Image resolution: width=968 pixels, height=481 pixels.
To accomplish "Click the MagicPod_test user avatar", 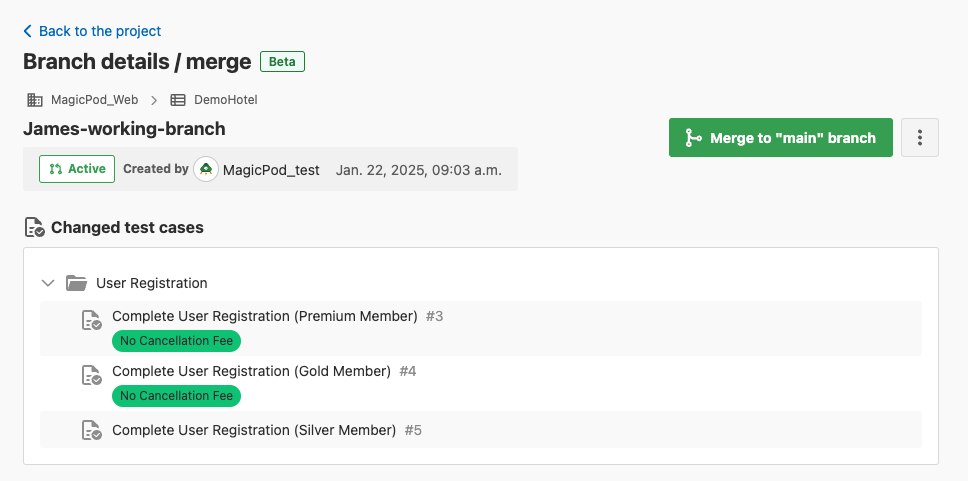I will pos(205,170).
